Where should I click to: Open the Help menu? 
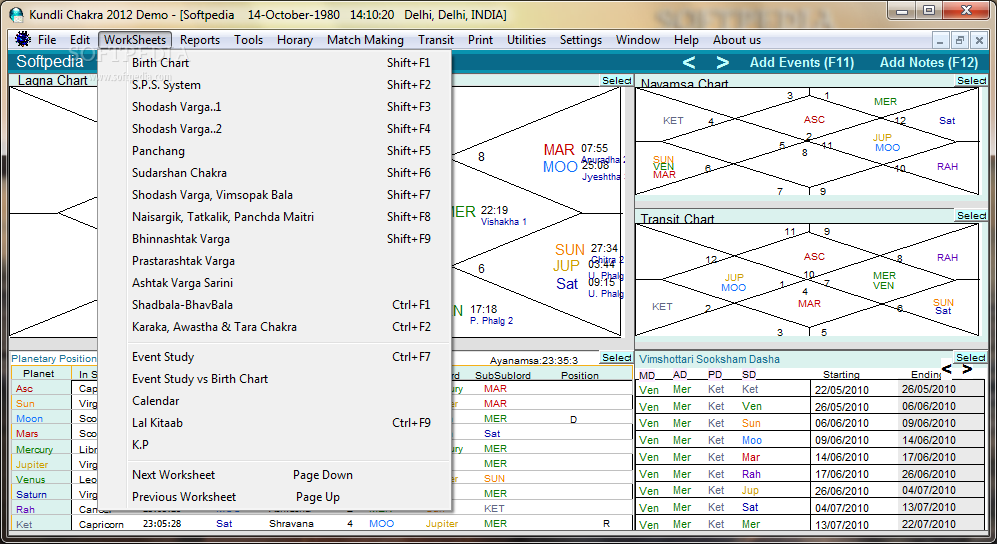[x=686, y=39]
